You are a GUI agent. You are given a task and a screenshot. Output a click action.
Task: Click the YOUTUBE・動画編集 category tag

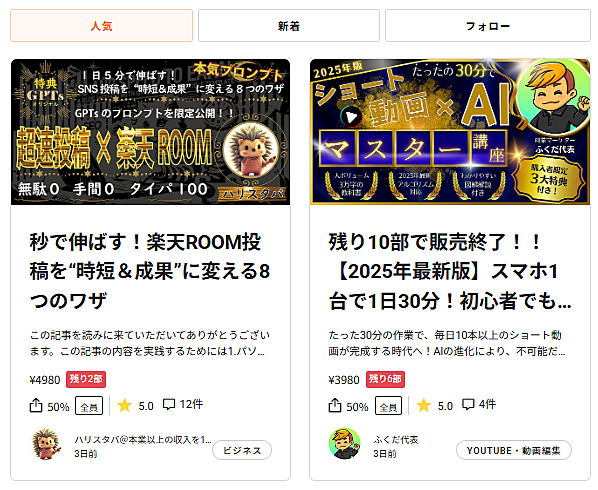click(514, 450)
